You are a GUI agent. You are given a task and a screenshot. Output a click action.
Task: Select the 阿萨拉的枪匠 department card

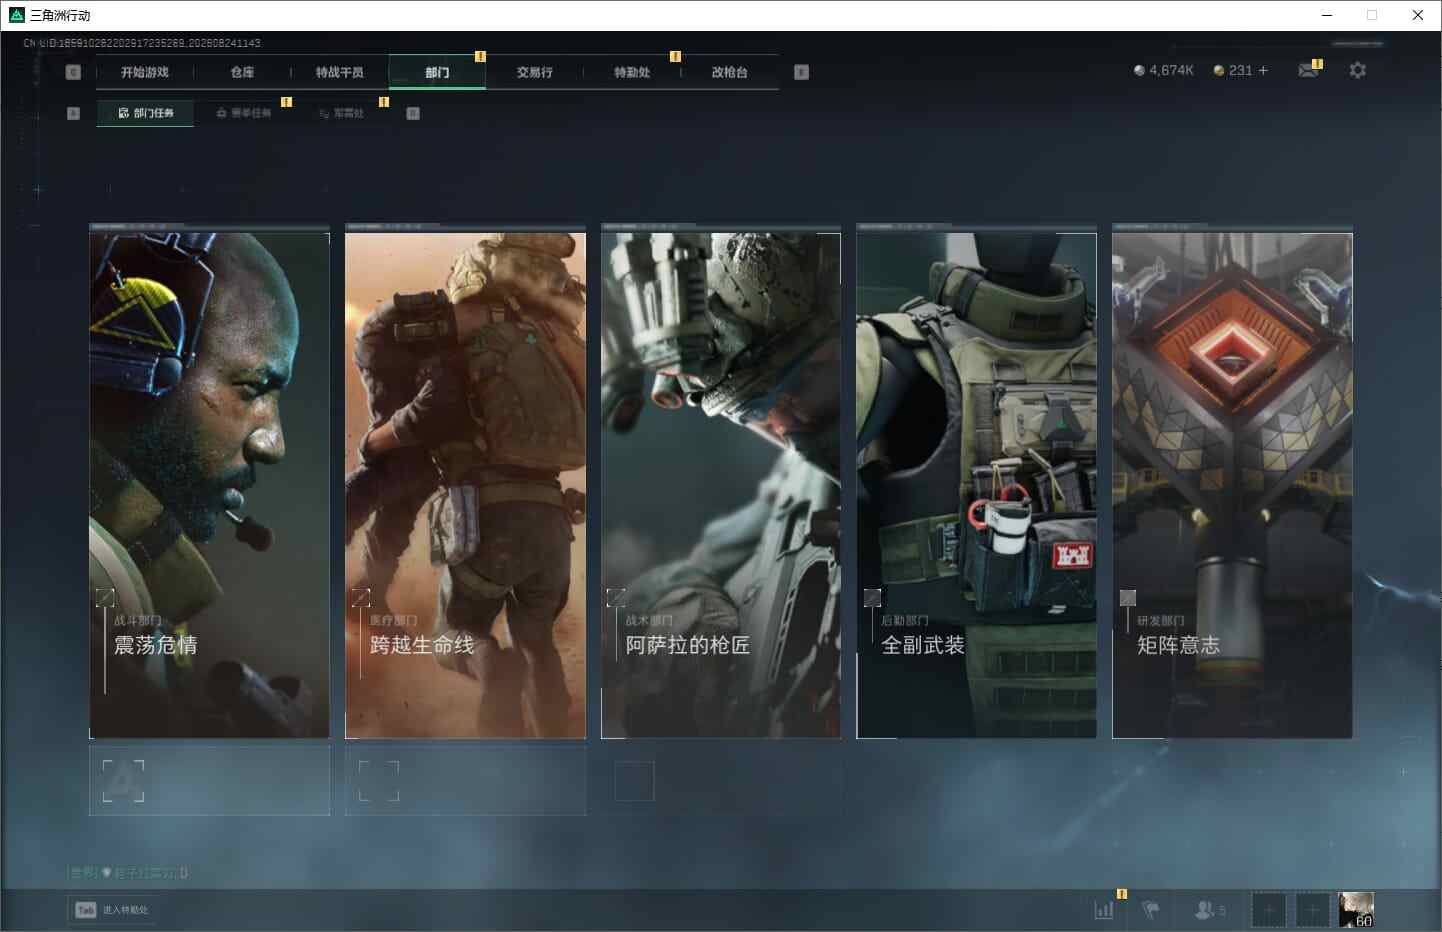click(x=721, y=485)
